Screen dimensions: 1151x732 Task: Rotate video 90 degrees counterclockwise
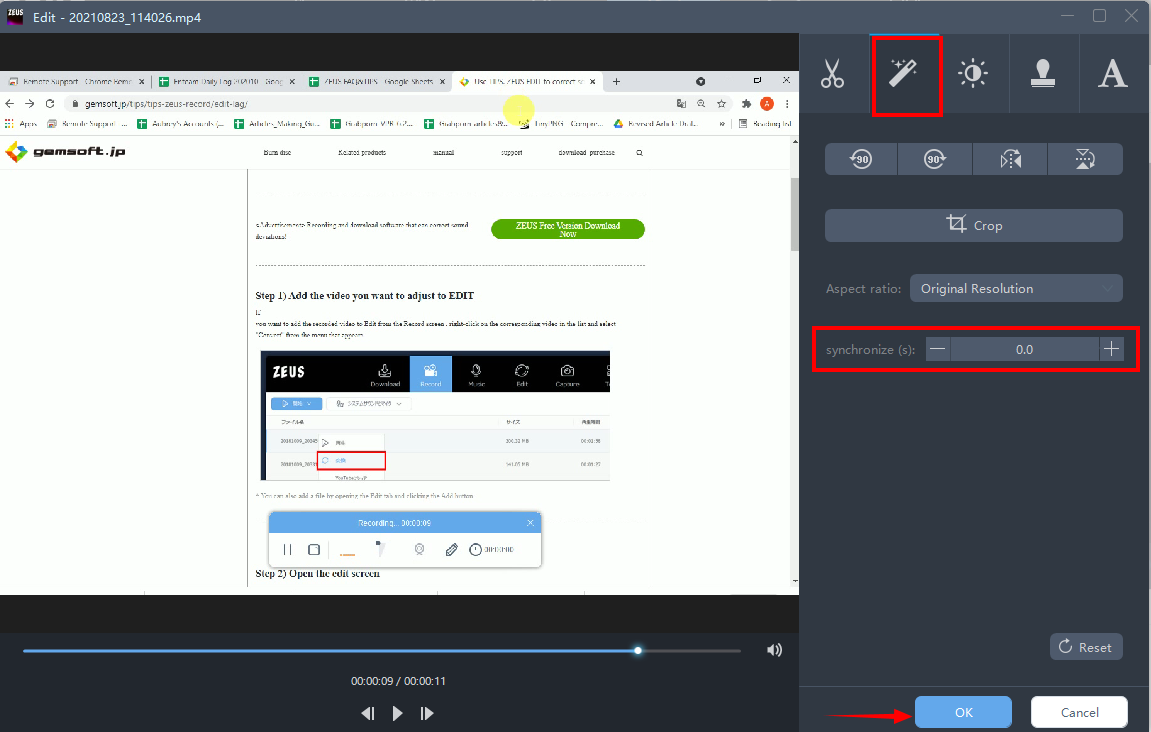pyautogui.click(x=861, y=159)
